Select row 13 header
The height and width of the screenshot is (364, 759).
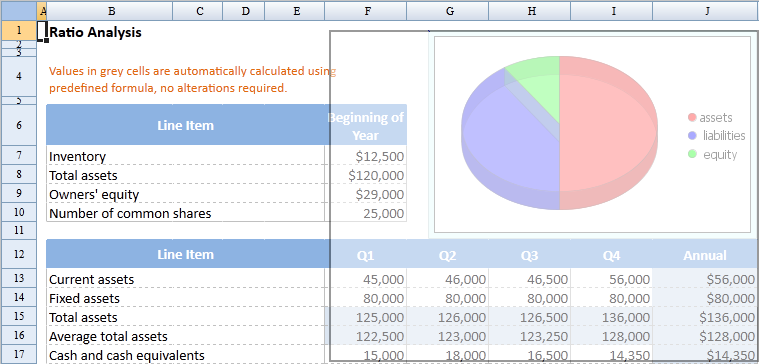19,278
